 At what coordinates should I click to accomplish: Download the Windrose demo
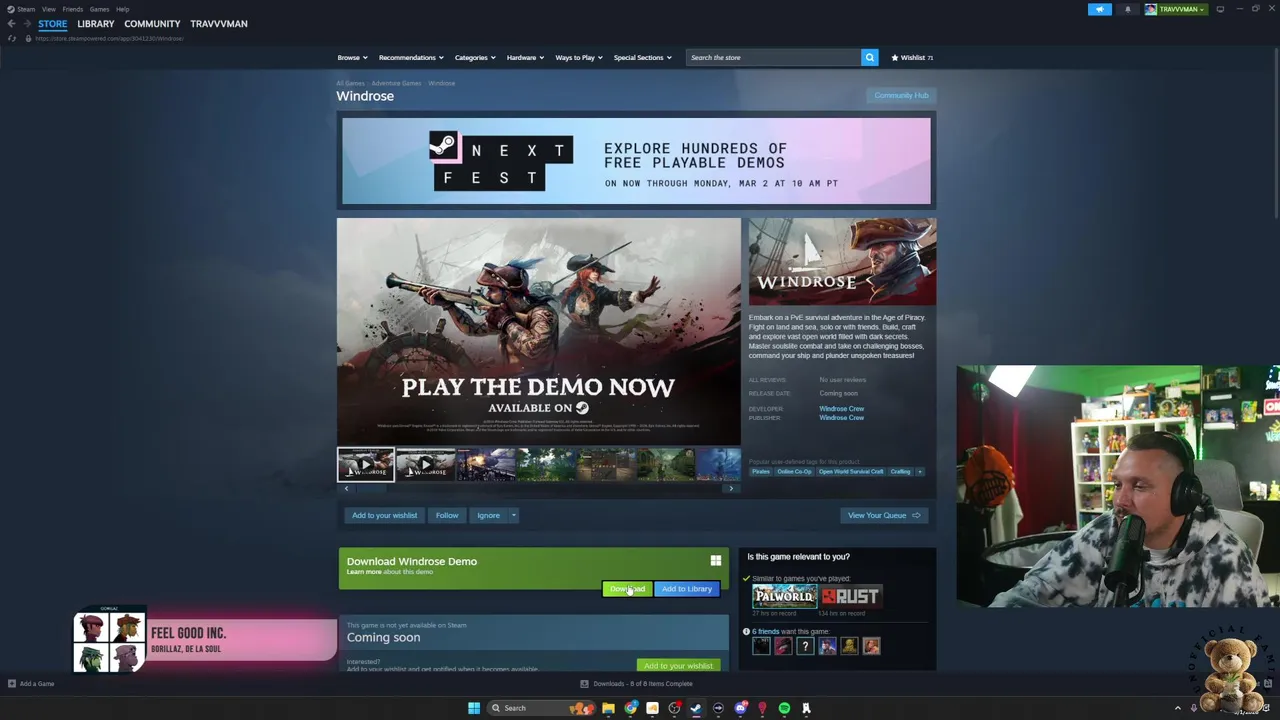628,589
